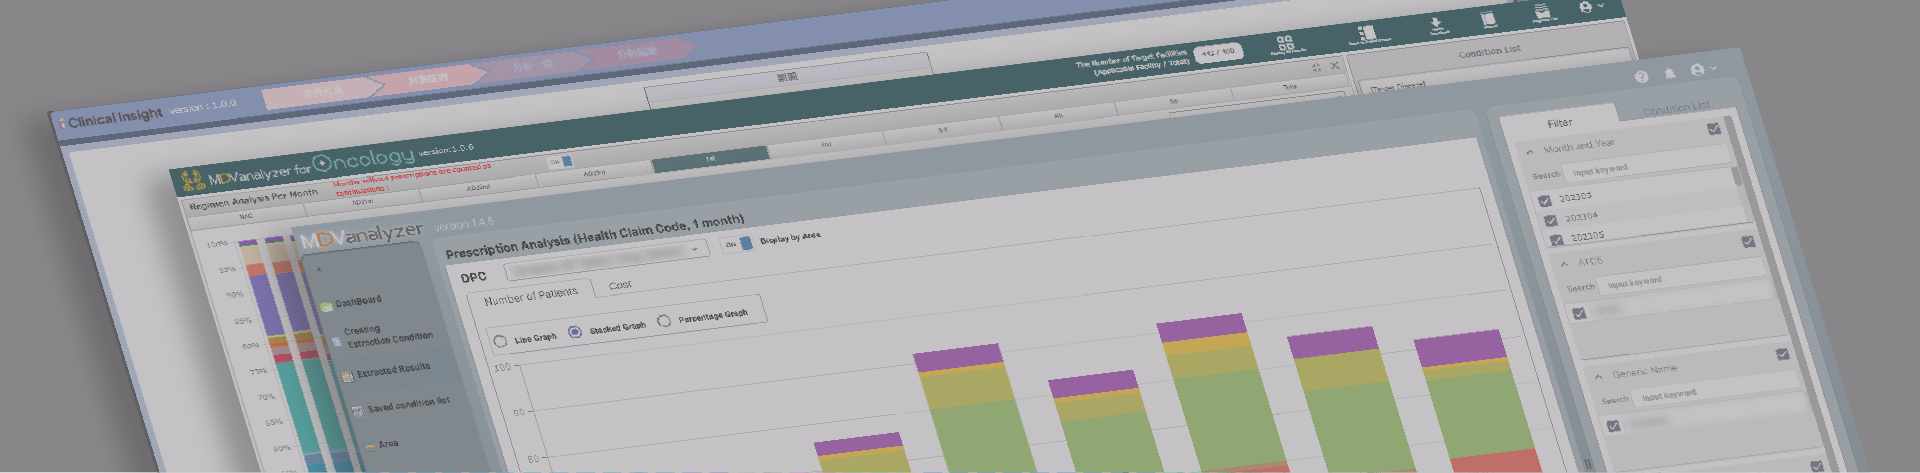This screenshot has width=1920, height=473.
Task: Collapse the ATC5 filter section
Action: click(x=1565, y=264)
